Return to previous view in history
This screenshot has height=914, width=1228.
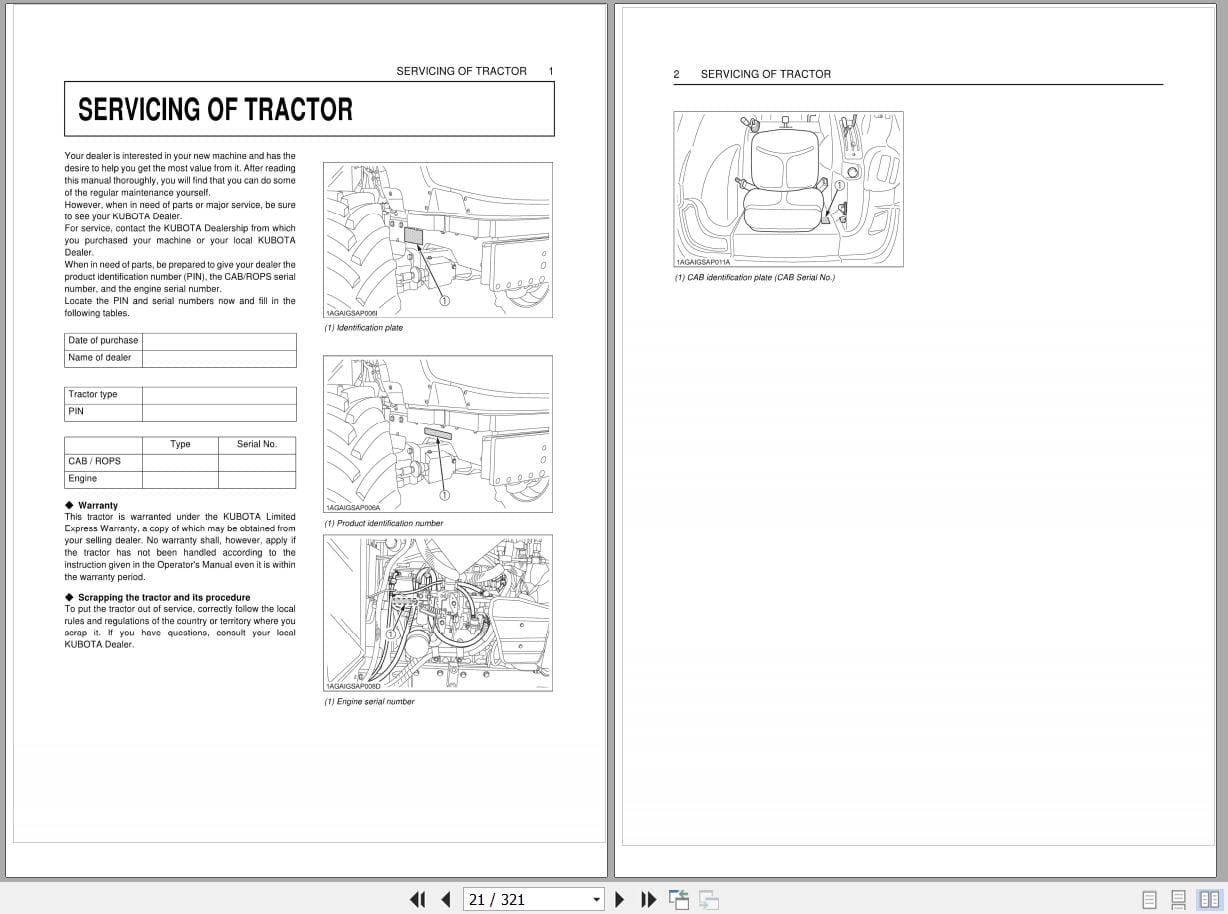[x=679, y=899]
